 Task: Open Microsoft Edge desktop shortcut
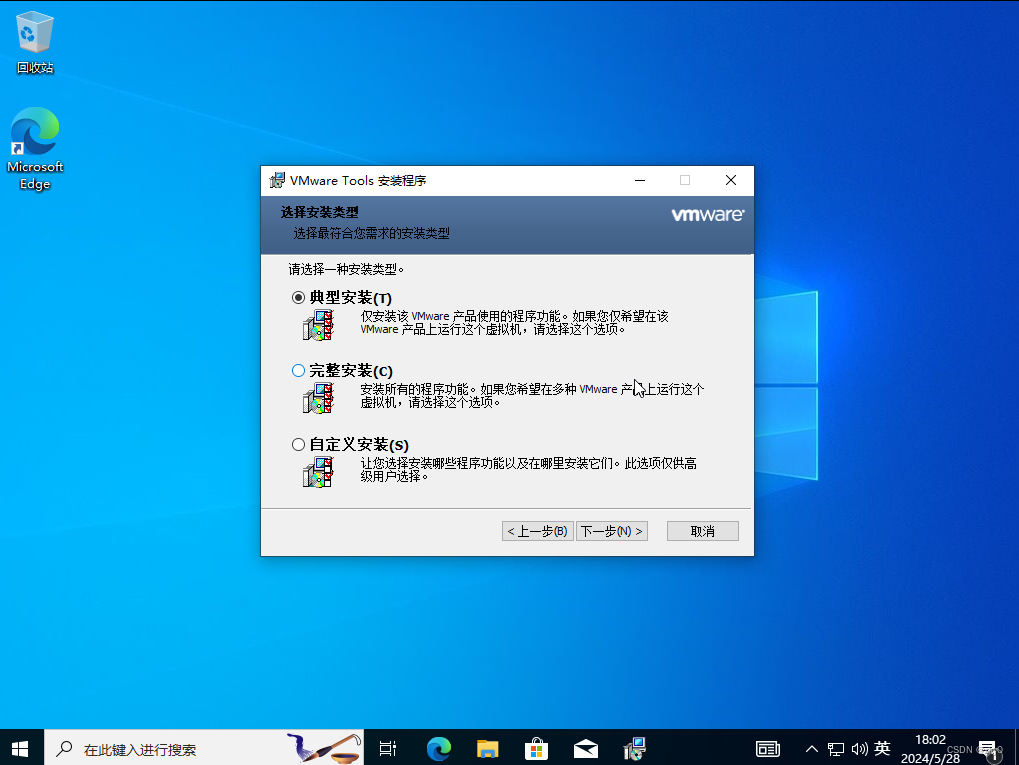[35, 149]
